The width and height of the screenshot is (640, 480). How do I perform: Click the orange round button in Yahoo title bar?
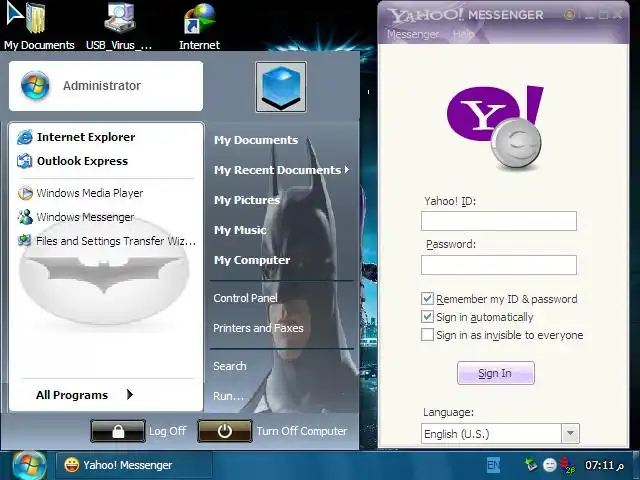[569, 15]
